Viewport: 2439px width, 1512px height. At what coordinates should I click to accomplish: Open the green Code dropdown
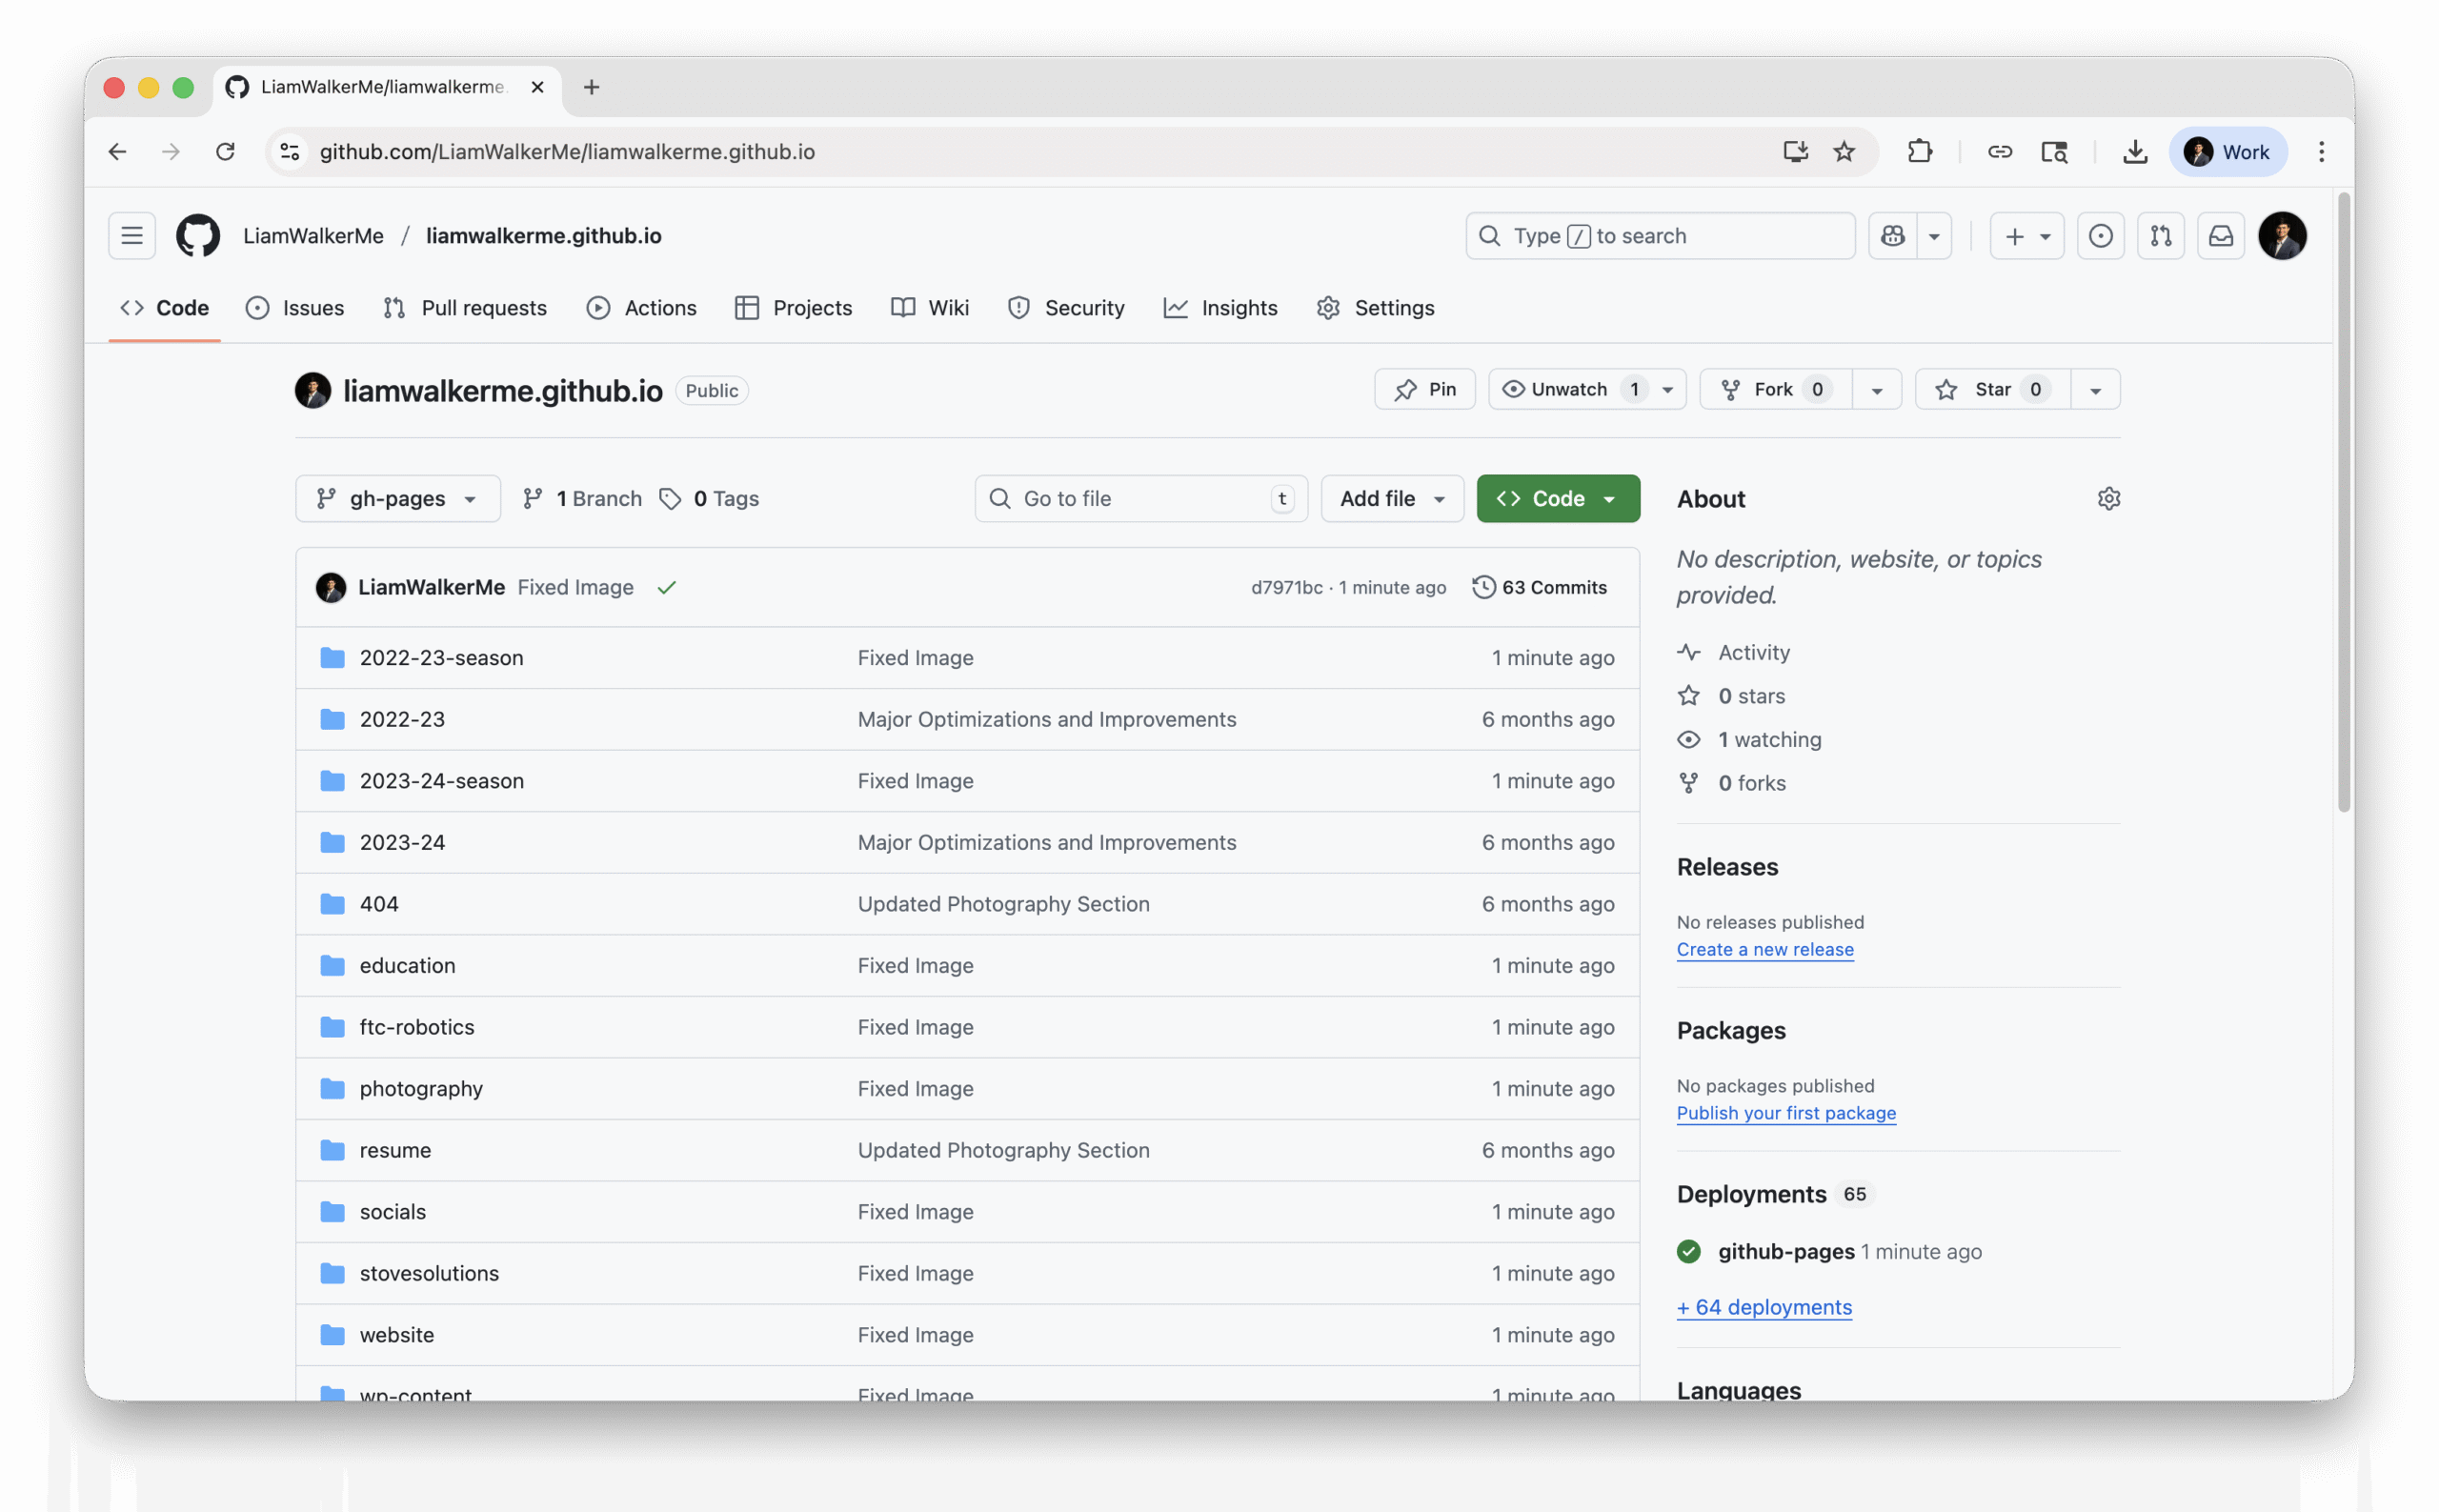pos(1557,499)
